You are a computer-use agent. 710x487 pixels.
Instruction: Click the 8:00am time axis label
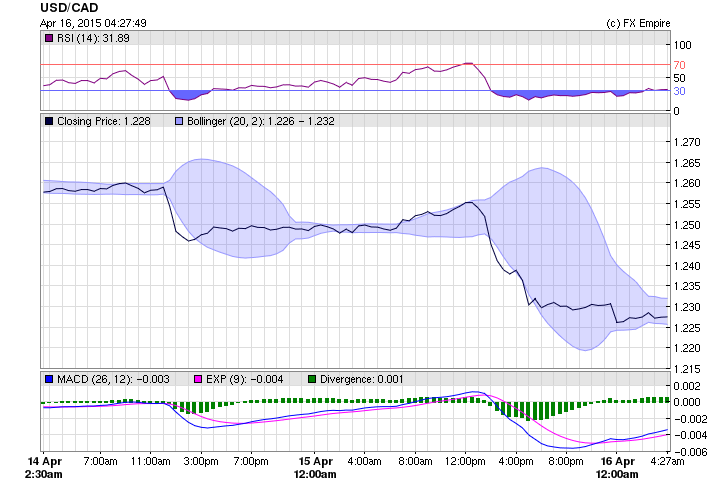[415, 462]
